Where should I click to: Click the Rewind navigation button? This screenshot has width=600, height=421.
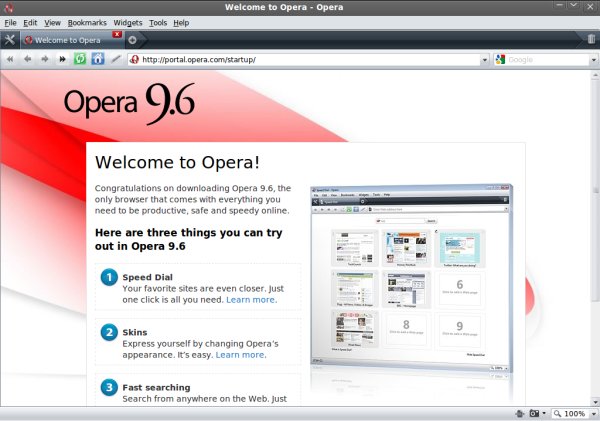[x=10, y=59]
